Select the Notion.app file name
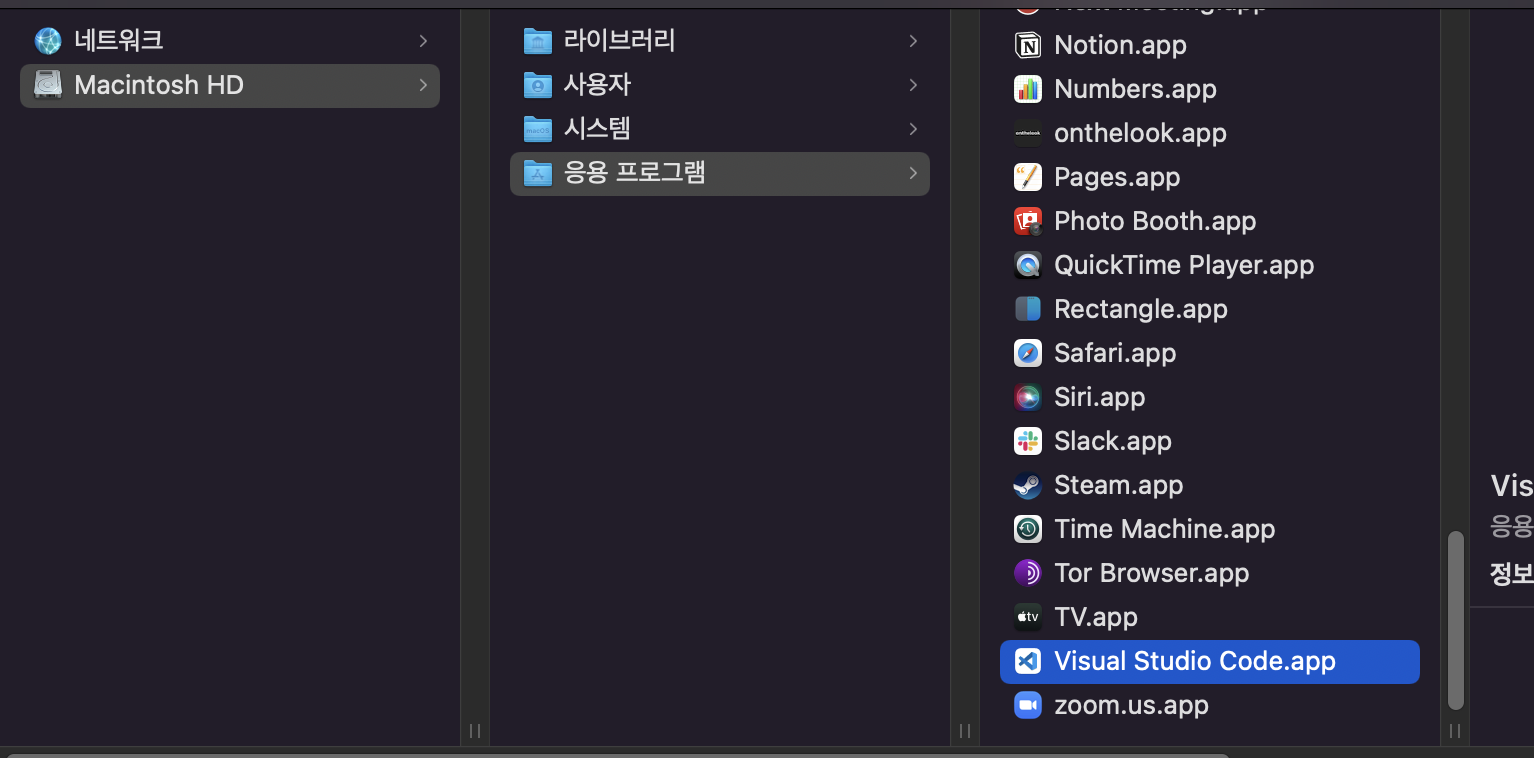 tap(1120, 45)
